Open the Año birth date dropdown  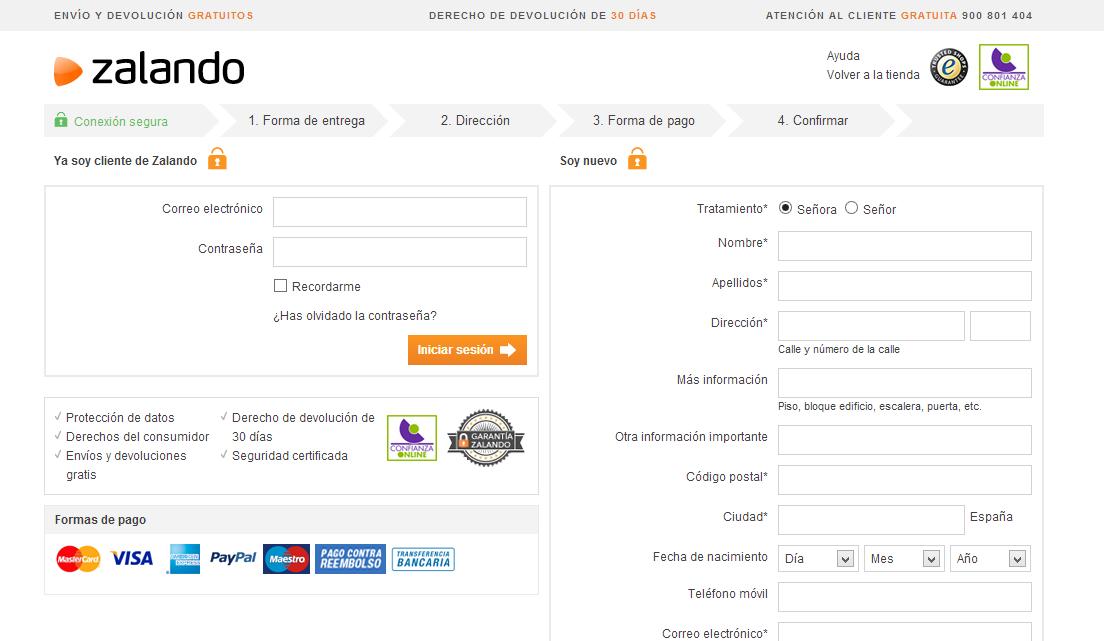989,559
